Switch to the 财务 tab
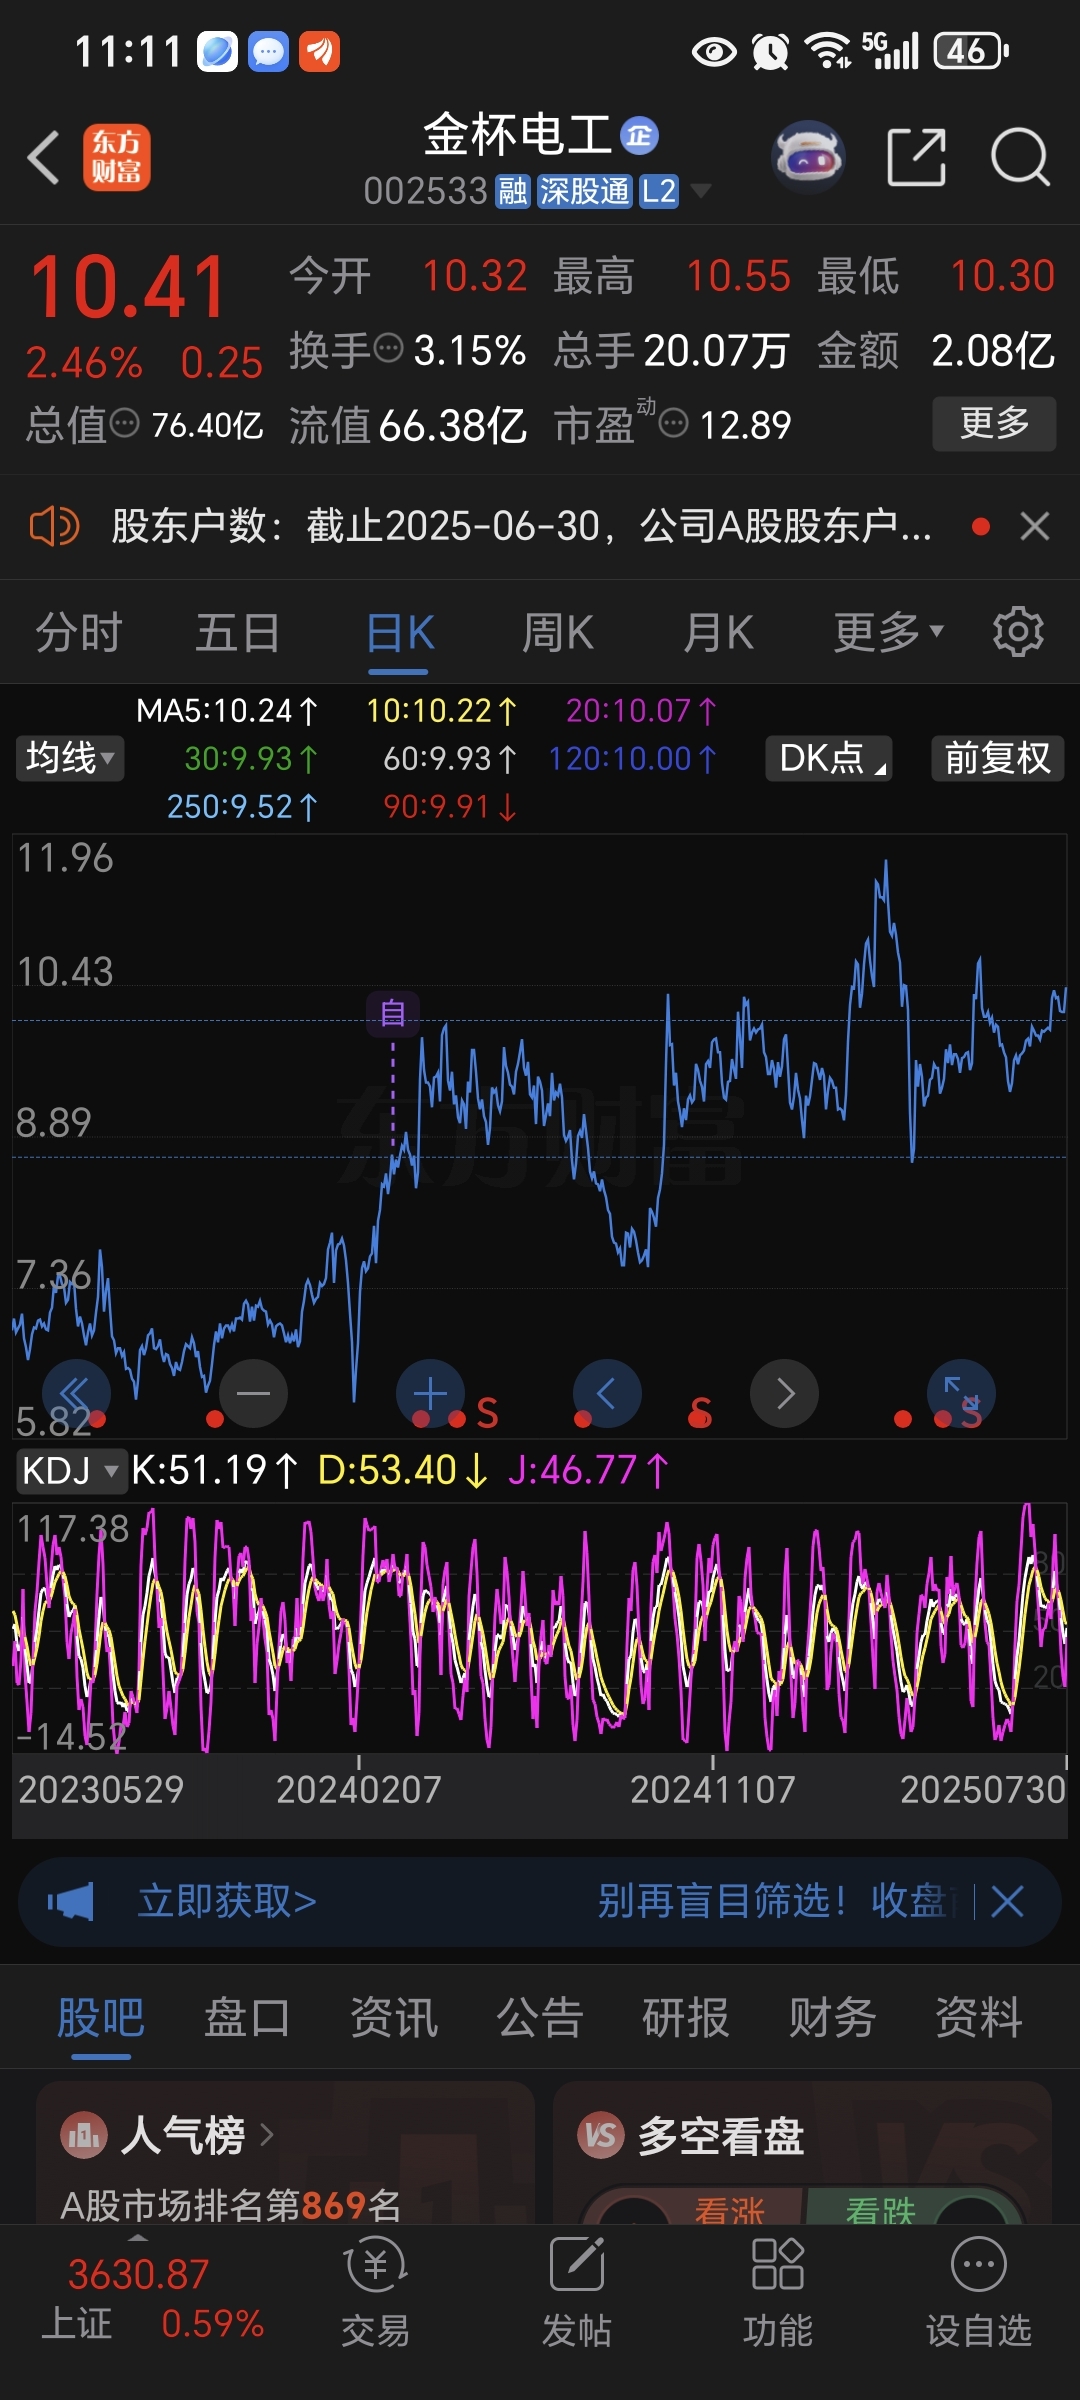This screenshot has height=2400, width=1080. pyautogui.click(x=832, y=2018)
